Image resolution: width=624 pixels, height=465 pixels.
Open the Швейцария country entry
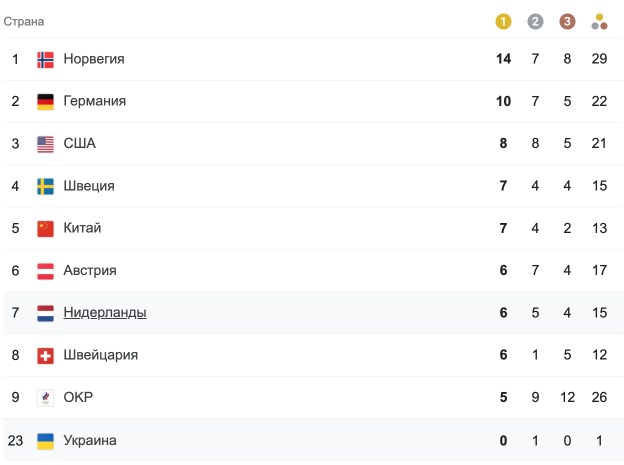(100, 355)
